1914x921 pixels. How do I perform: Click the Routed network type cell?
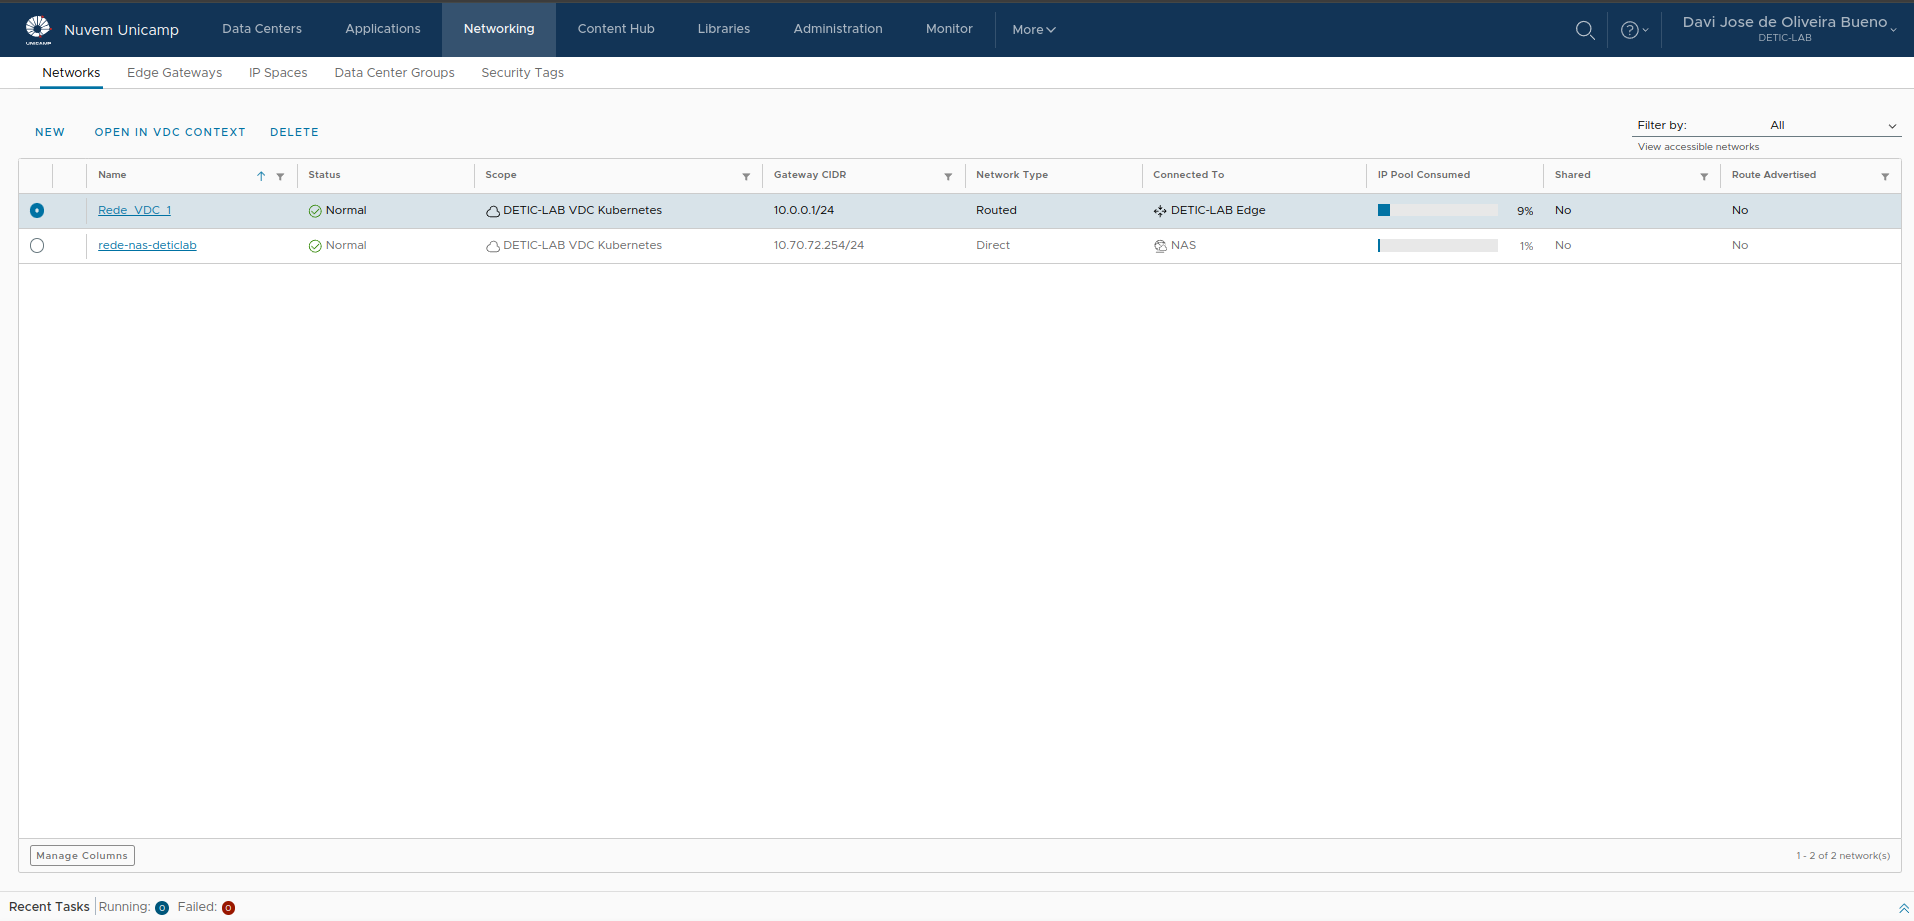tap(996, 210)
